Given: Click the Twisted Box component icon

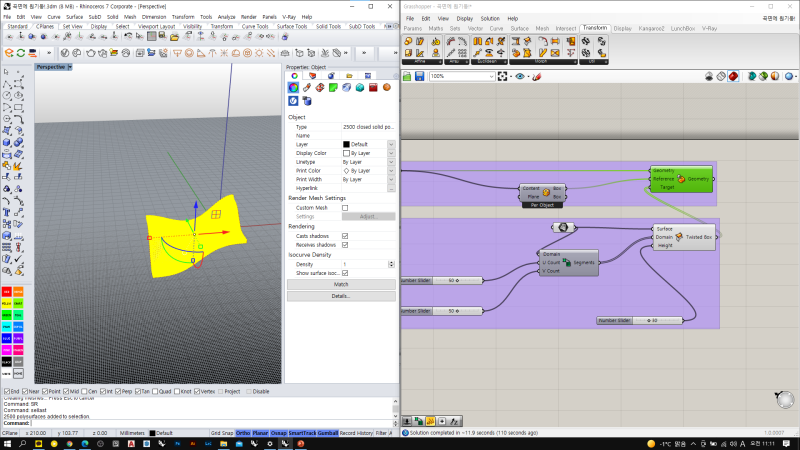Looking at the screenshot, I should 680,238.
